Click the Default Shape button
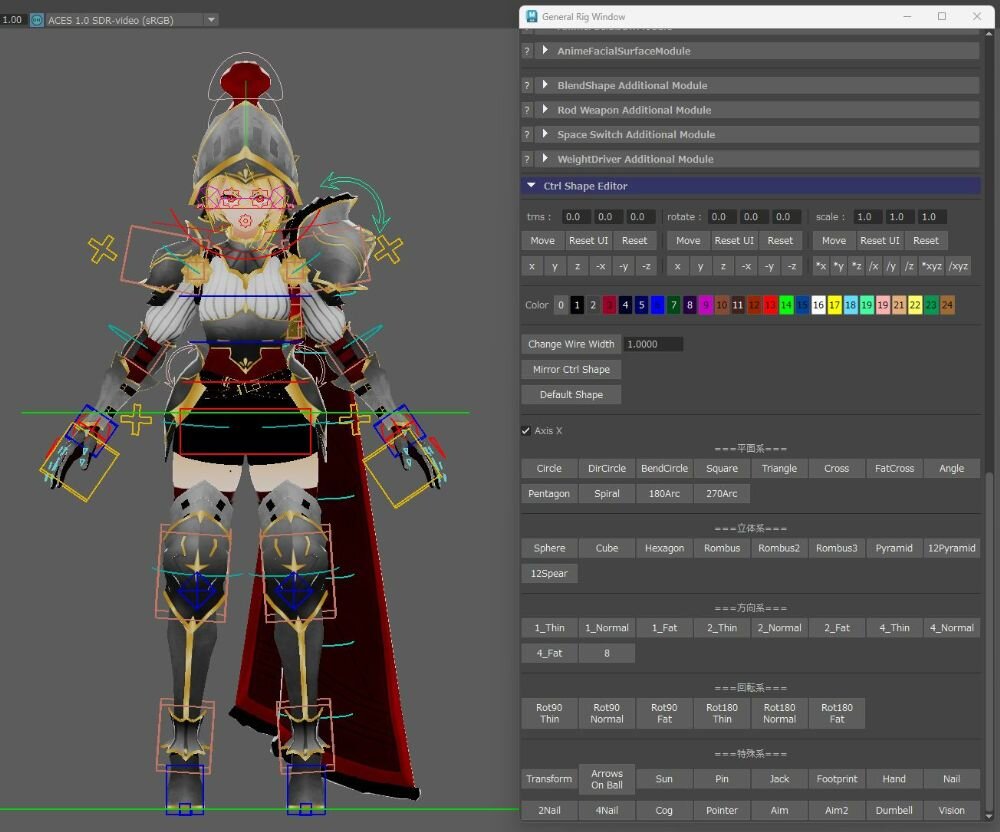This screenshot has height=832, width=1000. pyautogui.click(x=571, y=395)
